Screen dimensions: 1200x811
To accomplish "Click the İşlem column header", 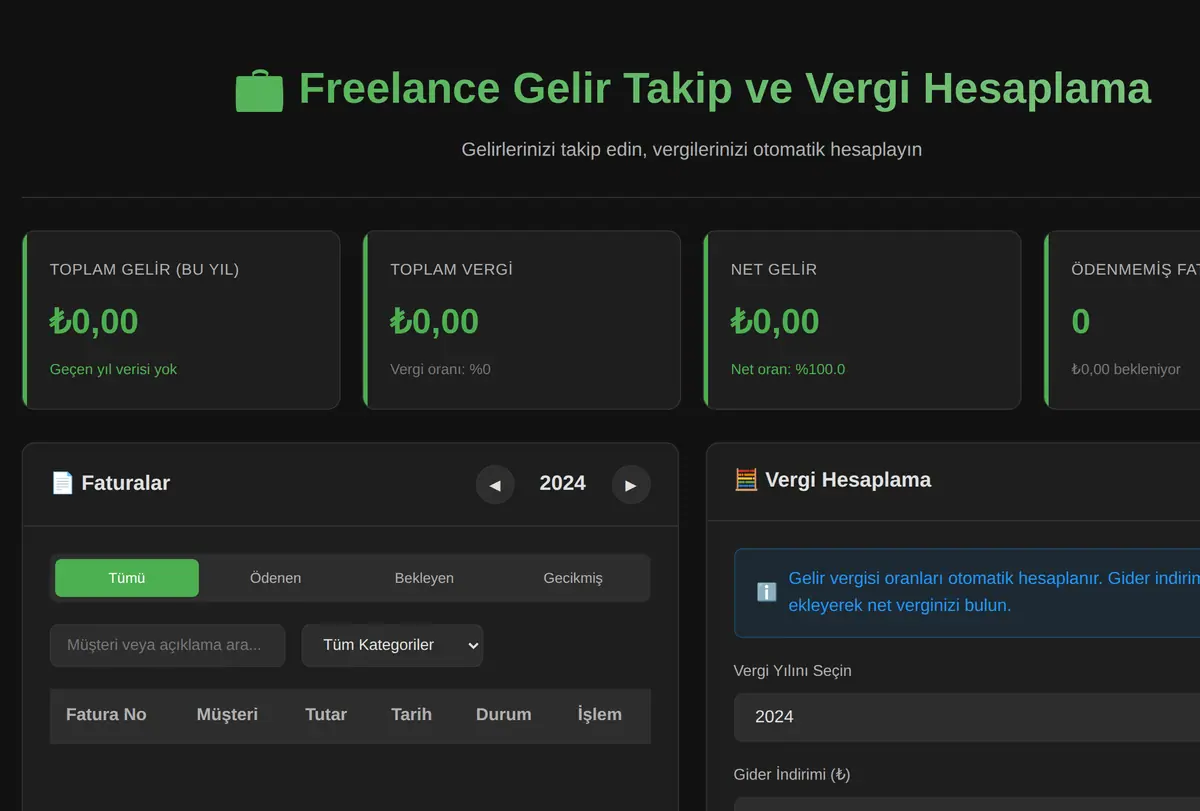I will pyautogui.click(x=600, y=714).
